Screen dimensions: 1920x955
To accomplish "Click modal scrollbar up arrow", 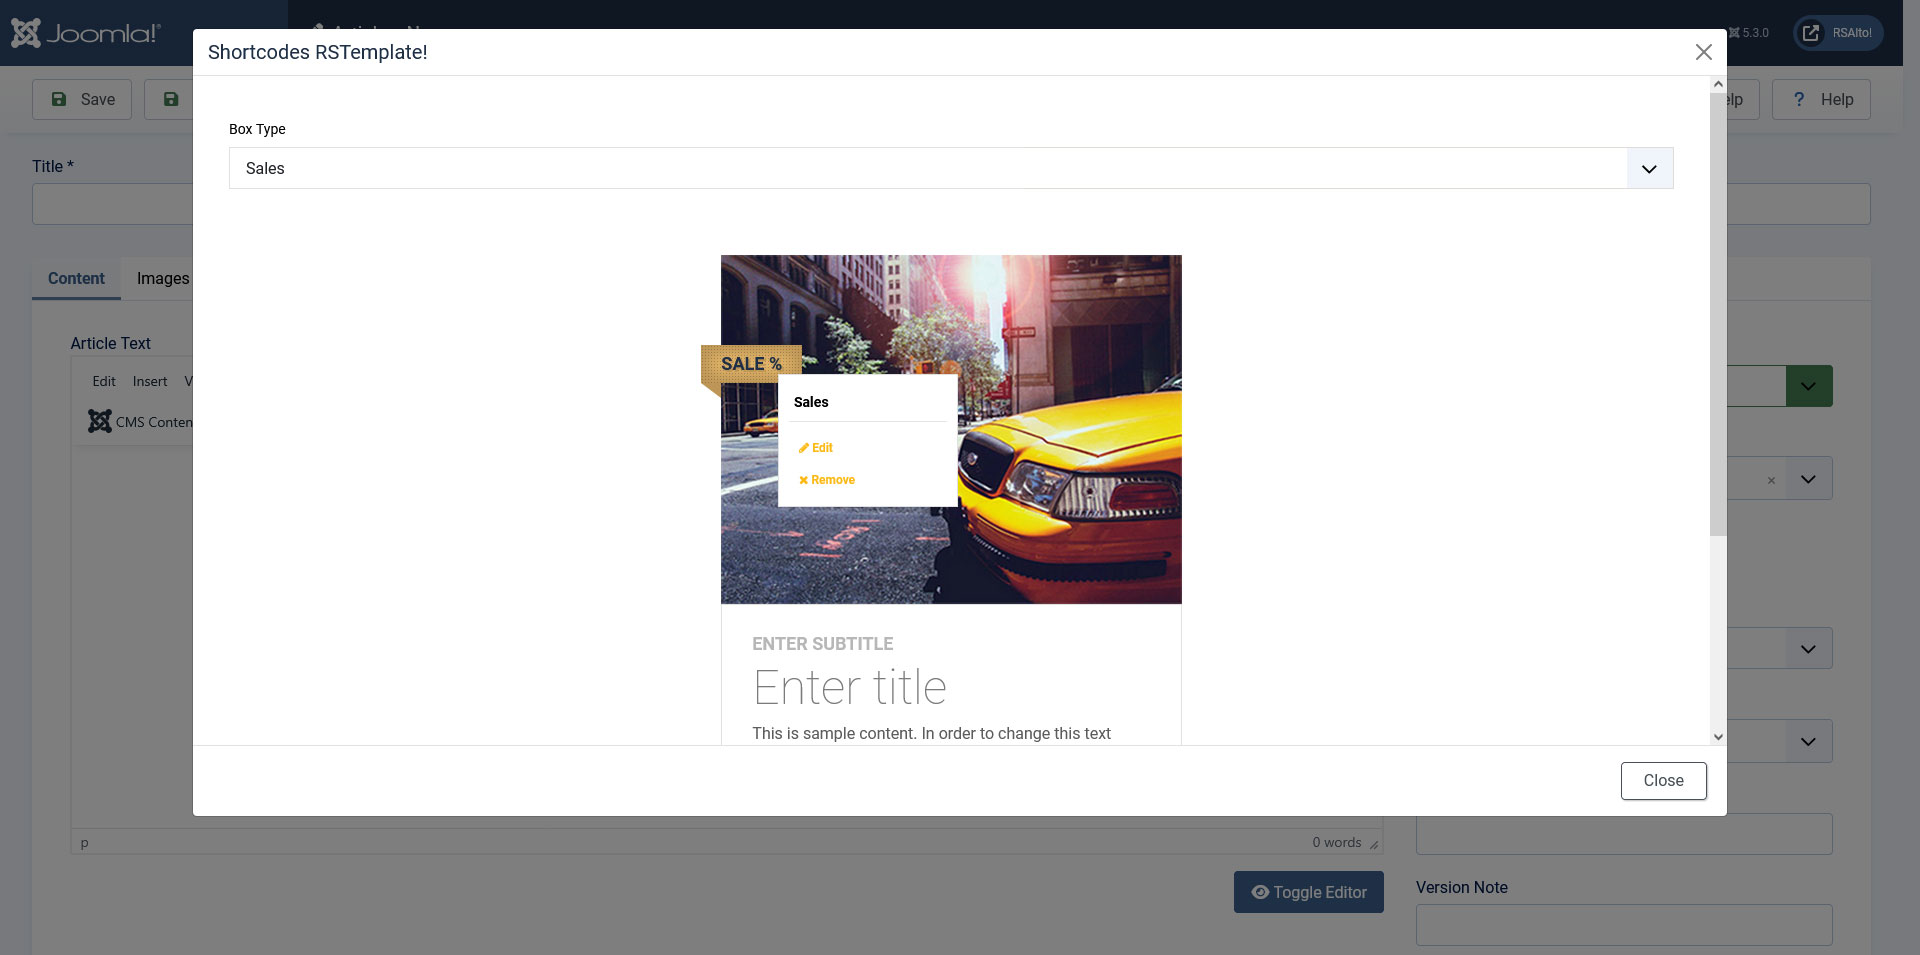I will point(1718,85).
